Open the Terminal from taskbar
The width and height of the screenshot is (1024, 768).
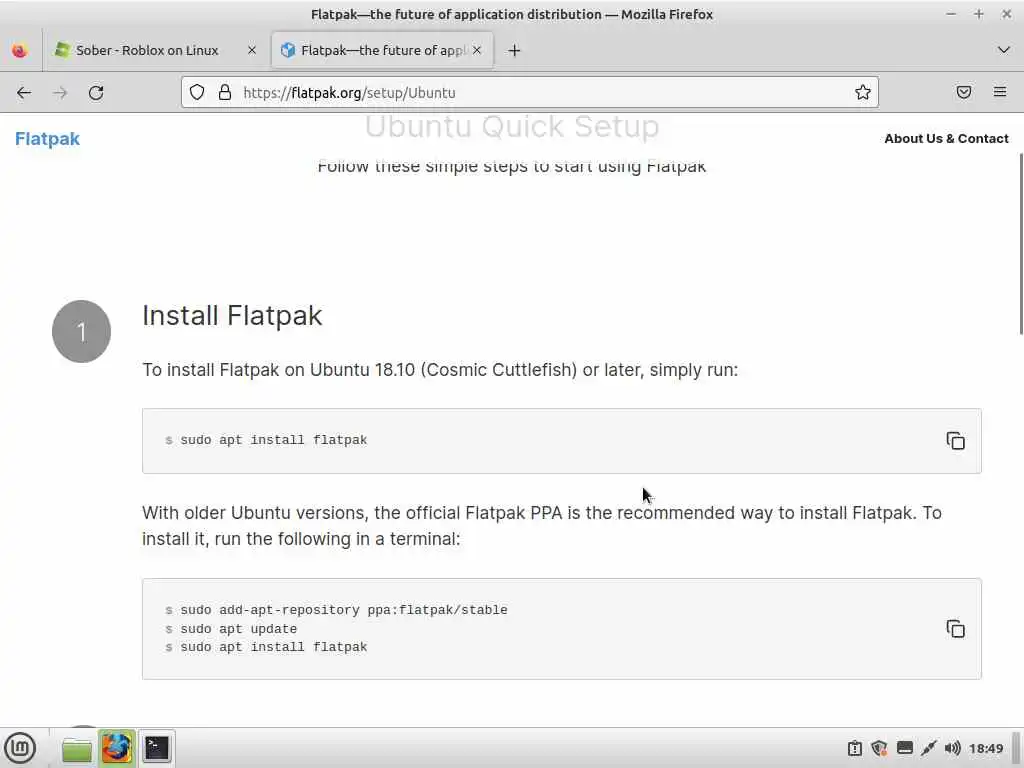[157, 748]
